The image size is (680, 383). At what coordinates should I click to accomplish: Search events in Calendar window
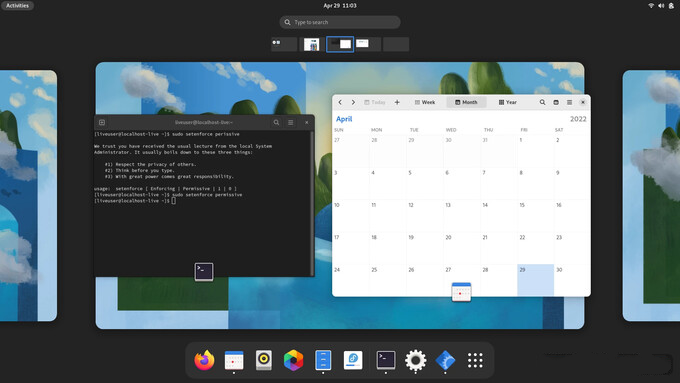[542, 102]
